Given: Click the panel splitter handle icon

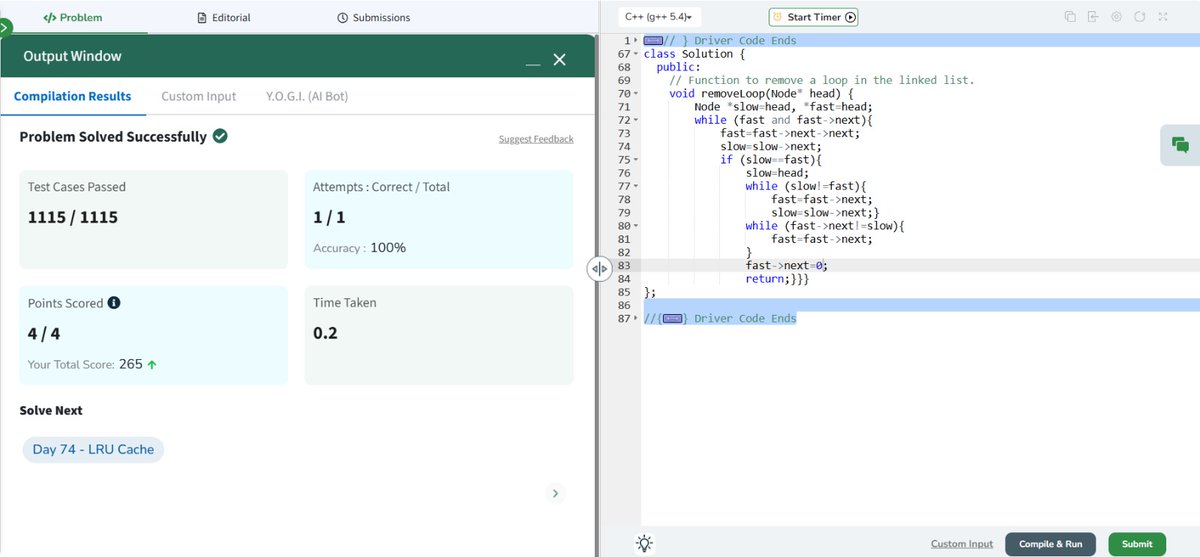Looking at the screenshot, I should tap(599, 269).
